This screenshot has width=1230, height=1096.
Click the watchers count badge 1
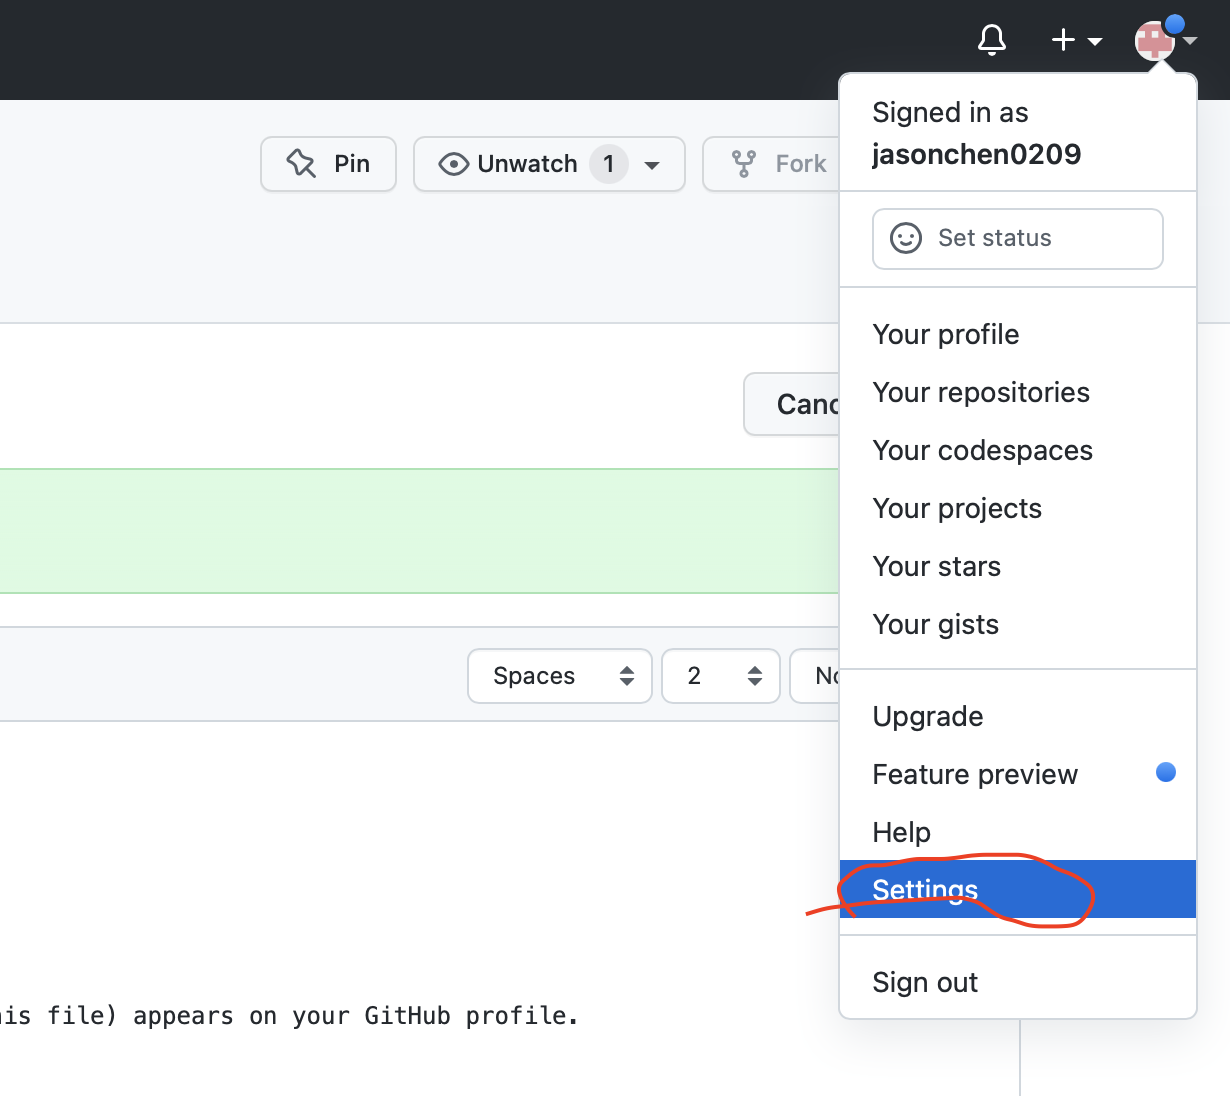click(x=608, y=164)
